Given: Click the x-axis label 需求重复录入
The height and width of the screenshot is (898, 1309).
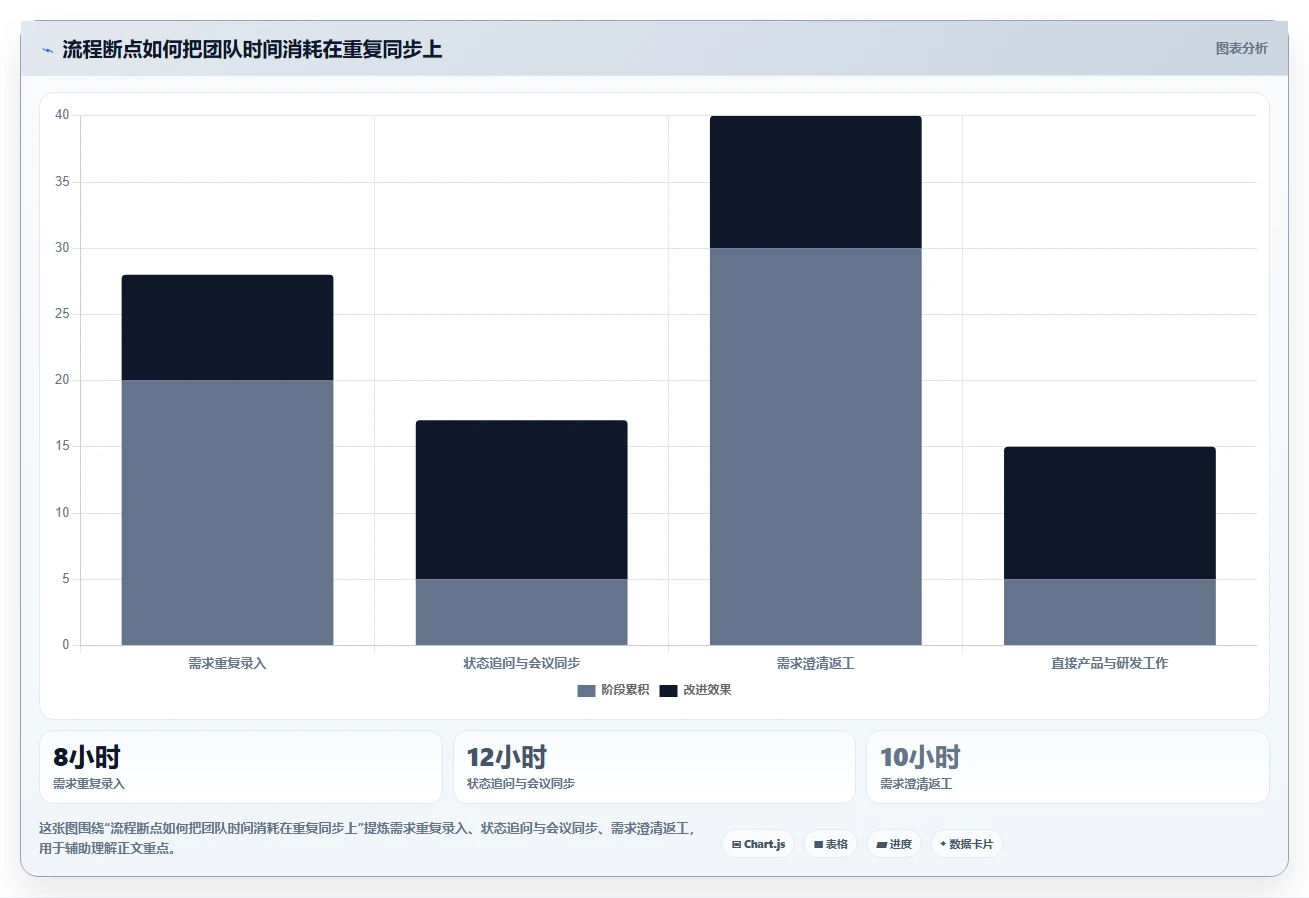Looking at the screenshot, I should [x=227, y=663].
